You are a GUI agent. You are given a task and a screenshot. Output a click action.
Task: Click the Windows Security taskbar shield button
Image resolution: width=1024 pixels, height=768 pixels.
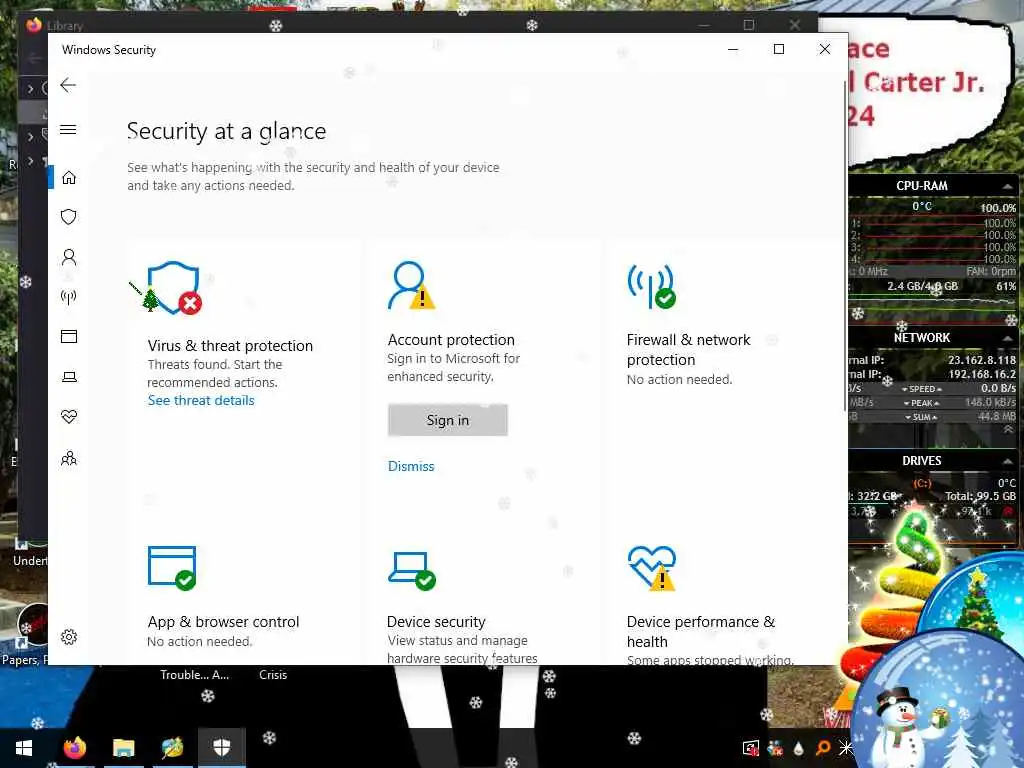pyautogui.click(x=222, y=748)
